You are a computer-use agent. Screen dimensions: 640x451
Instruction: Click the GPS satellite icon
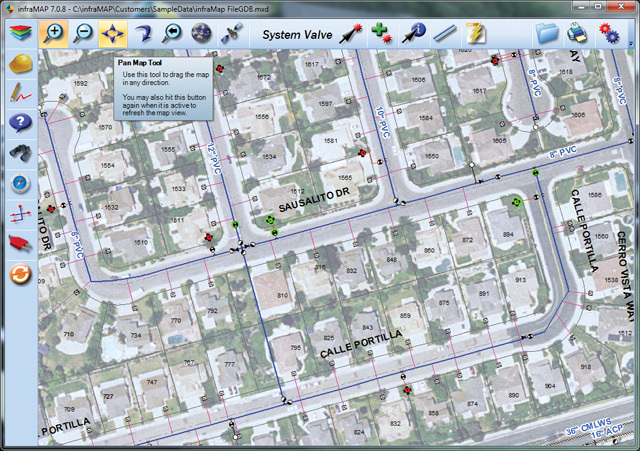(230, 33)
